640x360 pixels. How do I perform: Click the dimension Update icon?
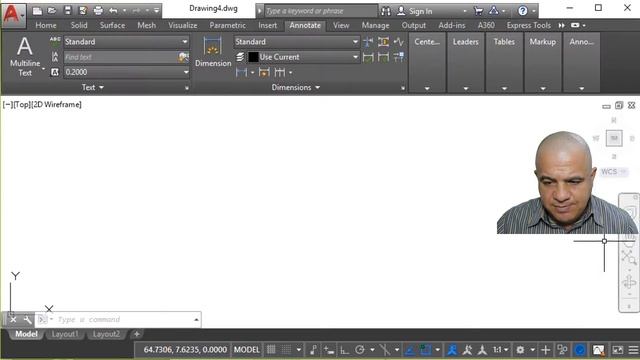[383, 57]
